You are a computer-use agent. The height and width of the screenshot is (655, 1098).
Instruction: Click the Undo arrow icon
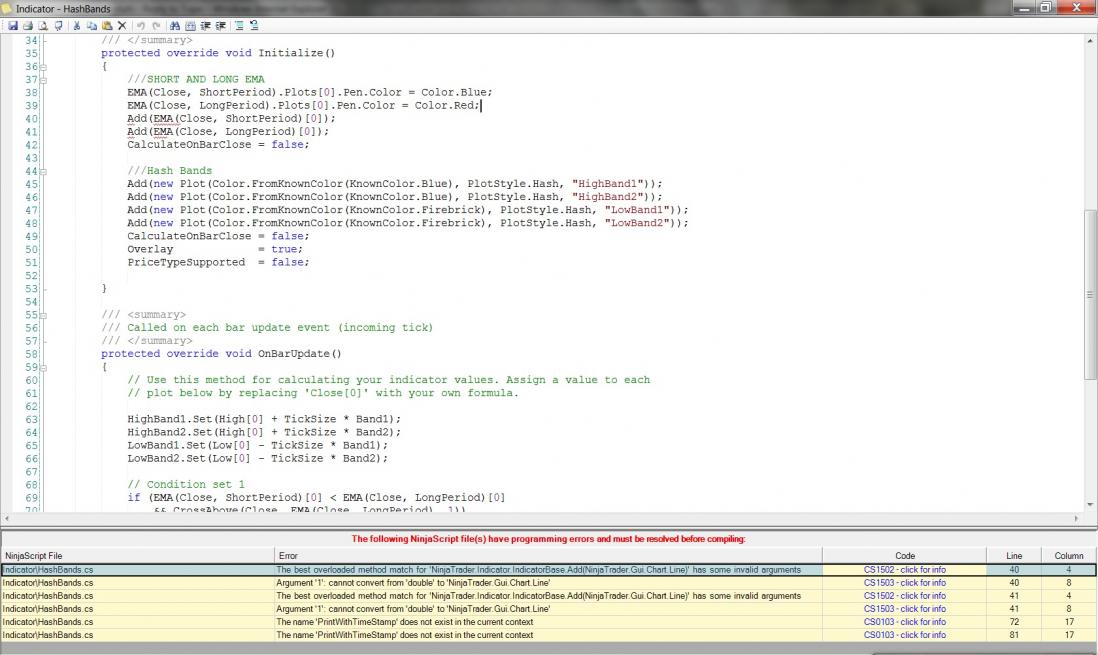(141, 26)
